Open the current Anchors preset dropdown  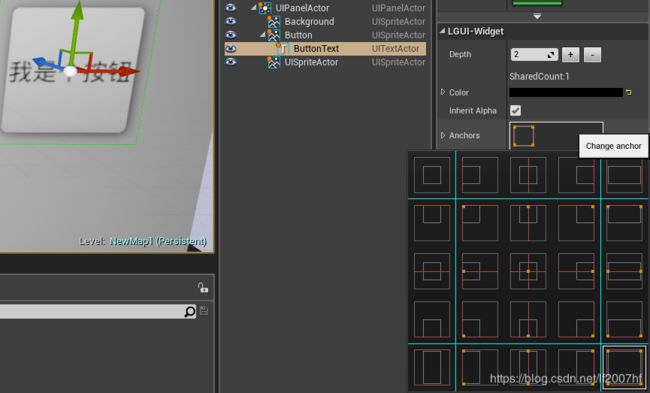(556, 136)
